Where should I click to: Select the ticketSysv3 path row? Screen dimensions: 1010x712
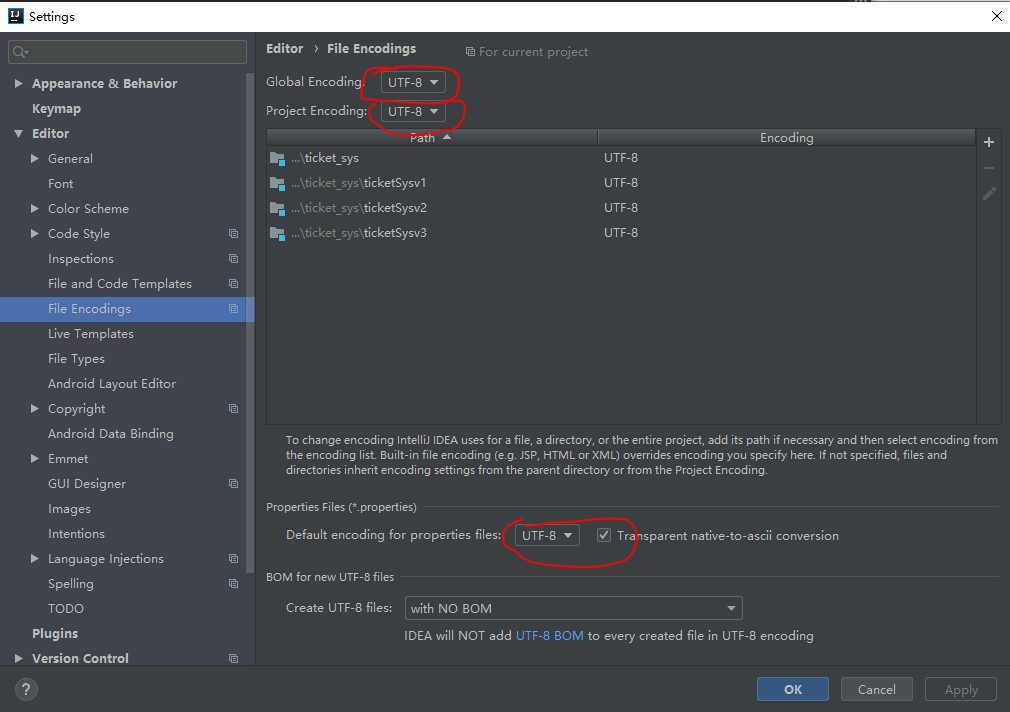[x=621, y=233]
